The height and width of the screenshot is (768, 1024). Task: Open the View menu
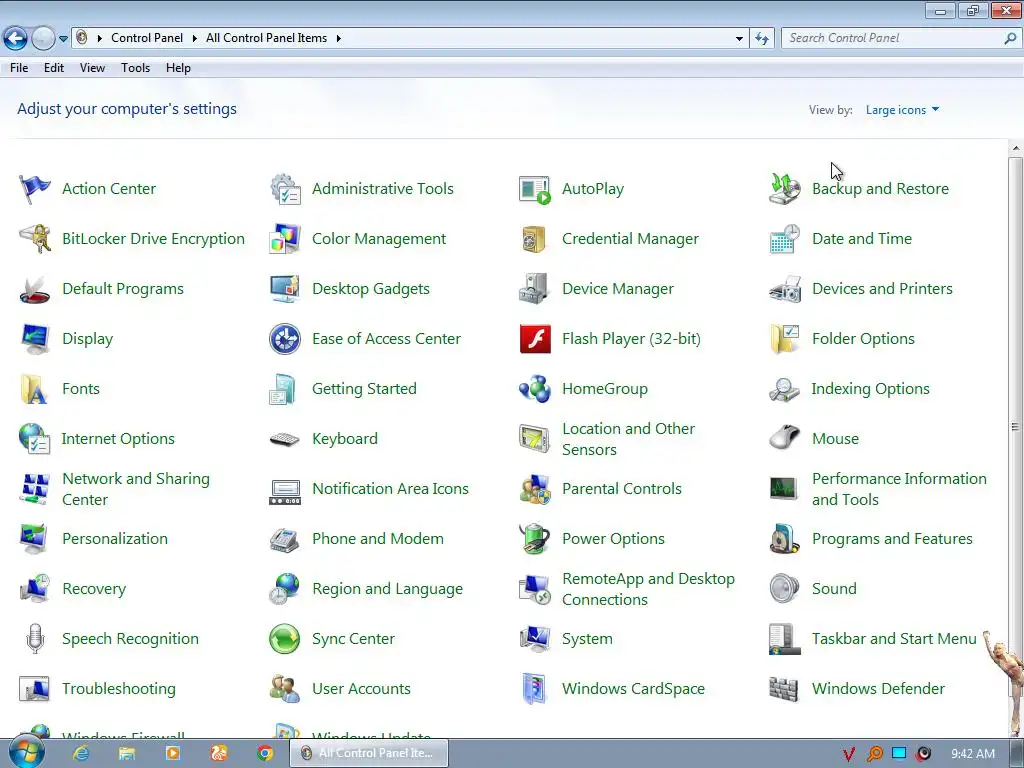click(92, 68)
